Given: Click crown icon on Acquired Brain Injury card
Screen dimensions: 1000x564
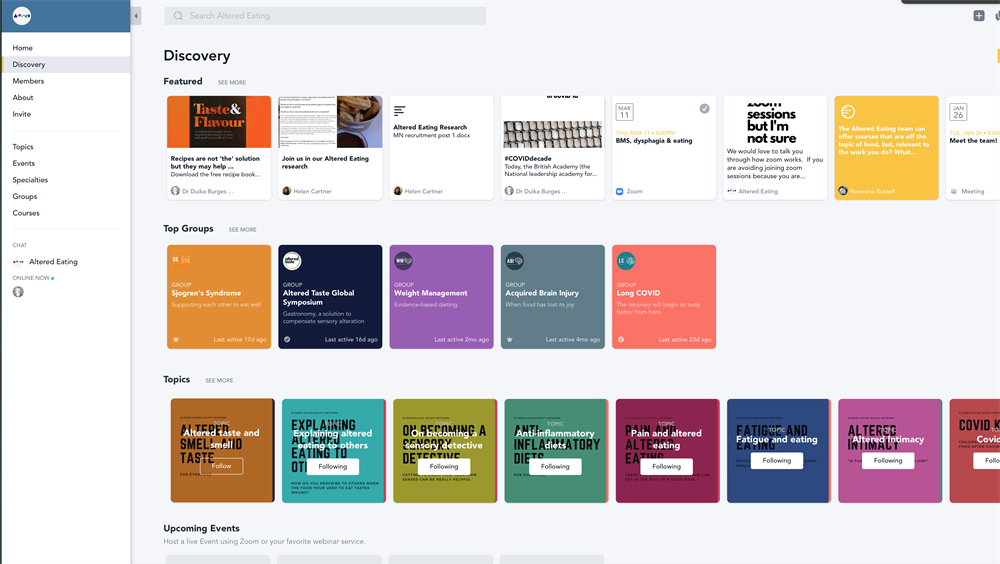Looking at the screenshot, I should click(510, 339).
